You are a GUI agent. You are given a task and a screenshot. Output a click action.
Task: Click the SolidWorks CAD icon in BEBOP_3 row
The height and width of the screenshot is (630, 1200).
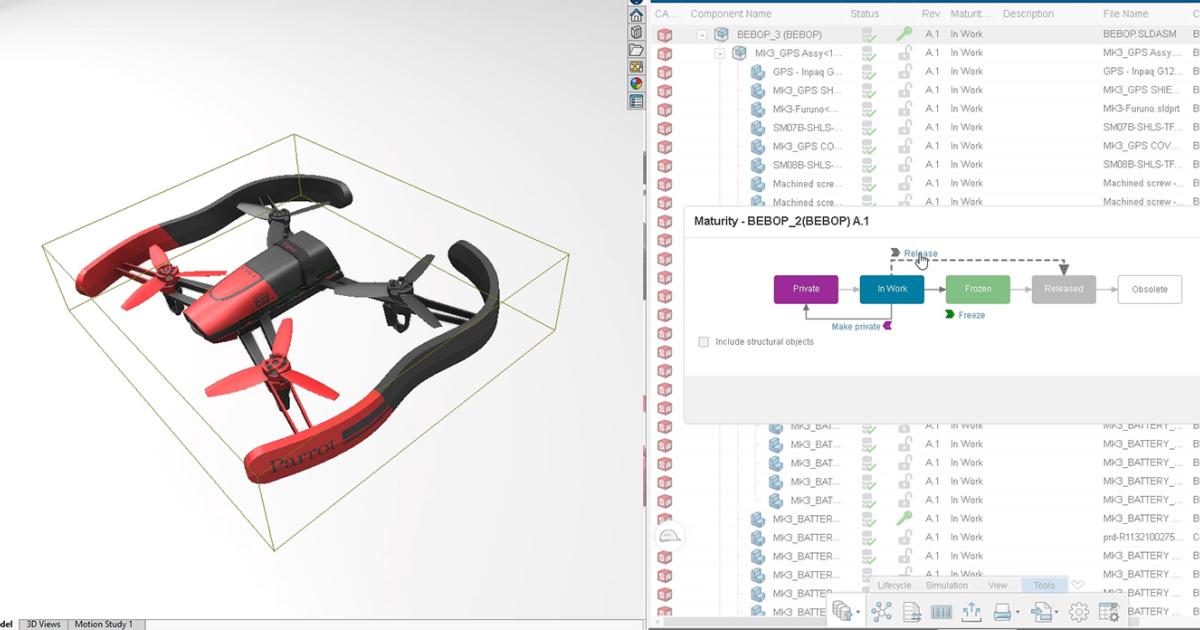coord(665,34)
